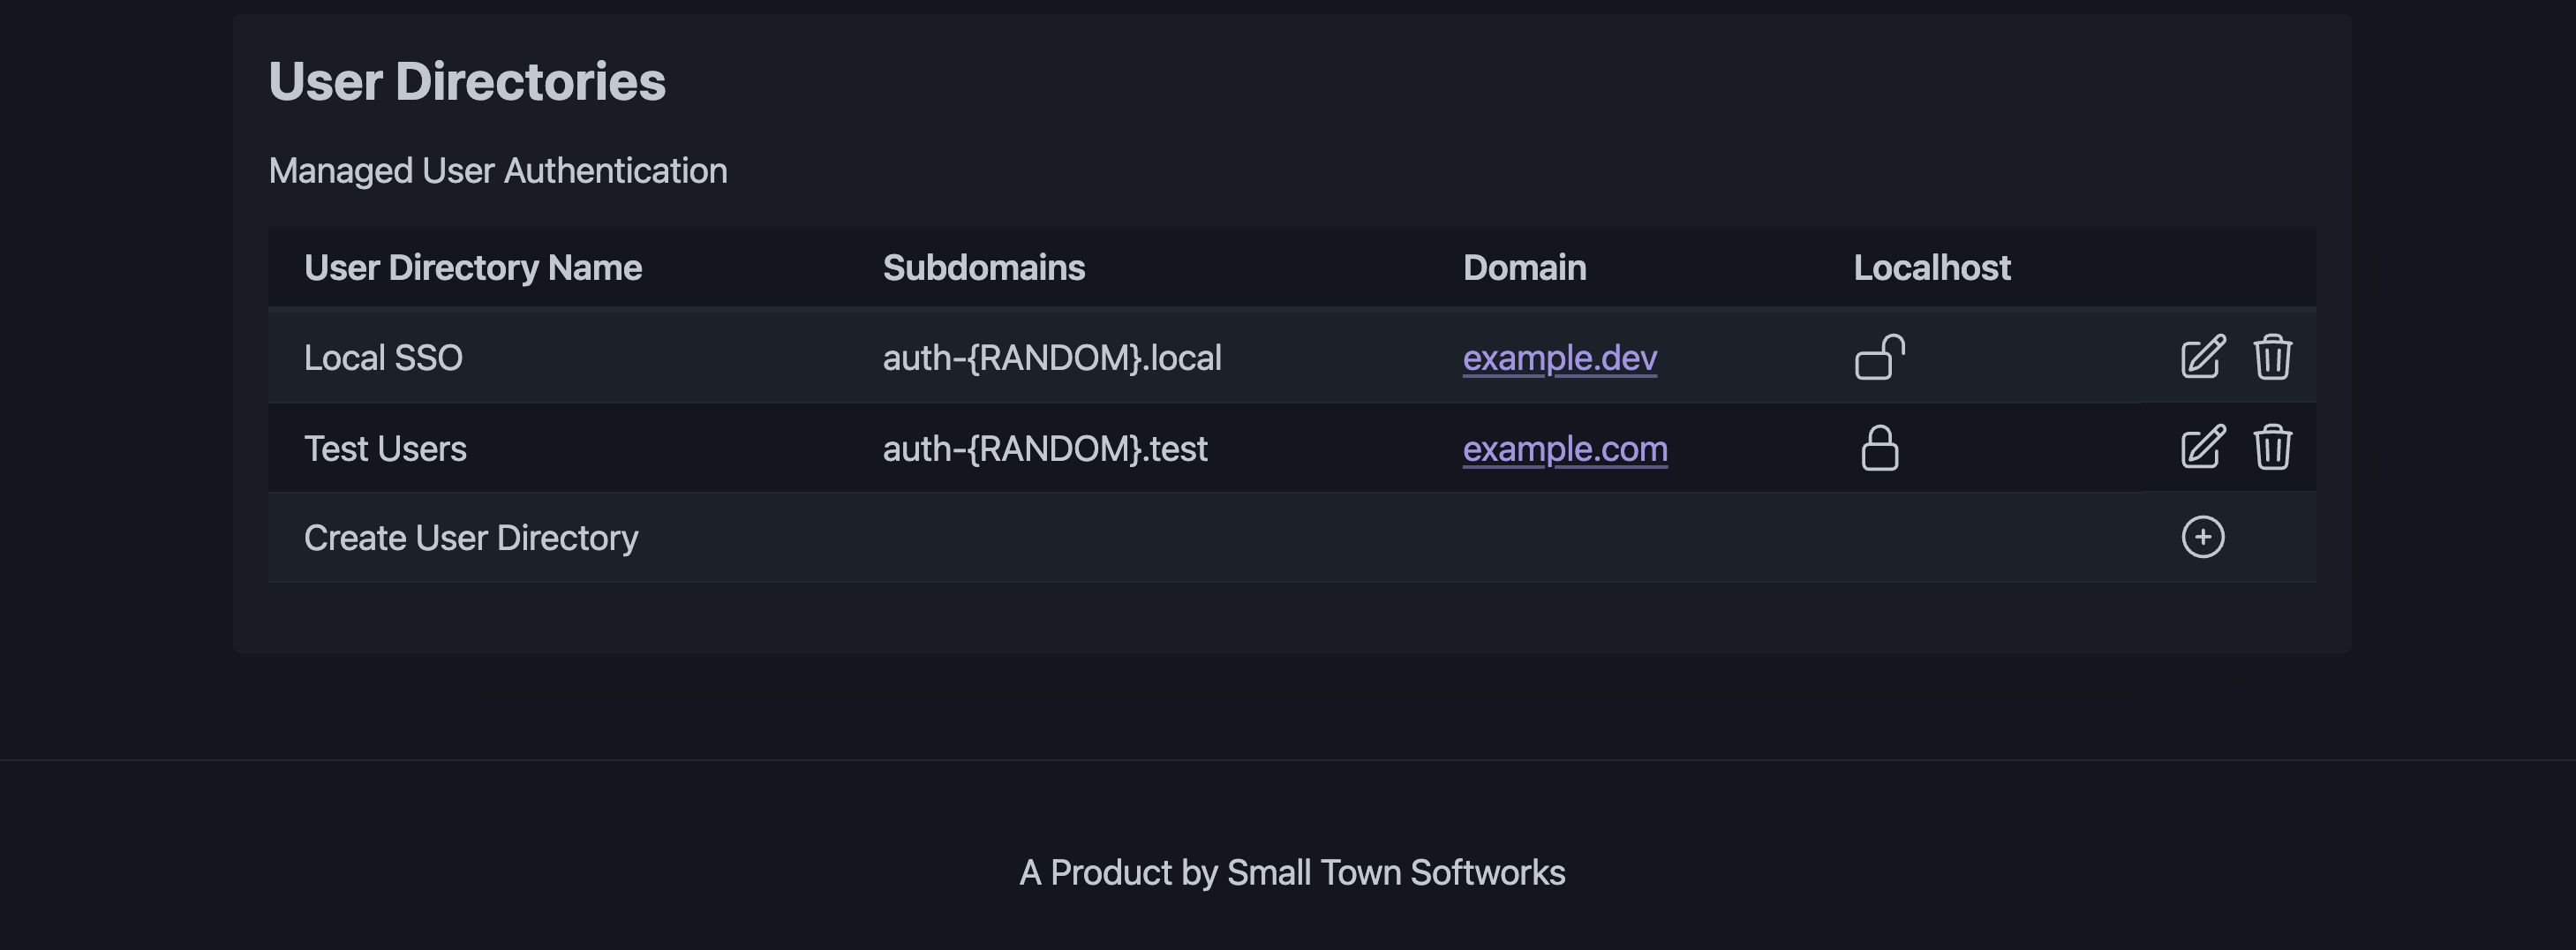Screen dimensions: 2576x950
Task: Click the pencil icon on the first row
Action: (x=2201, y=356)
